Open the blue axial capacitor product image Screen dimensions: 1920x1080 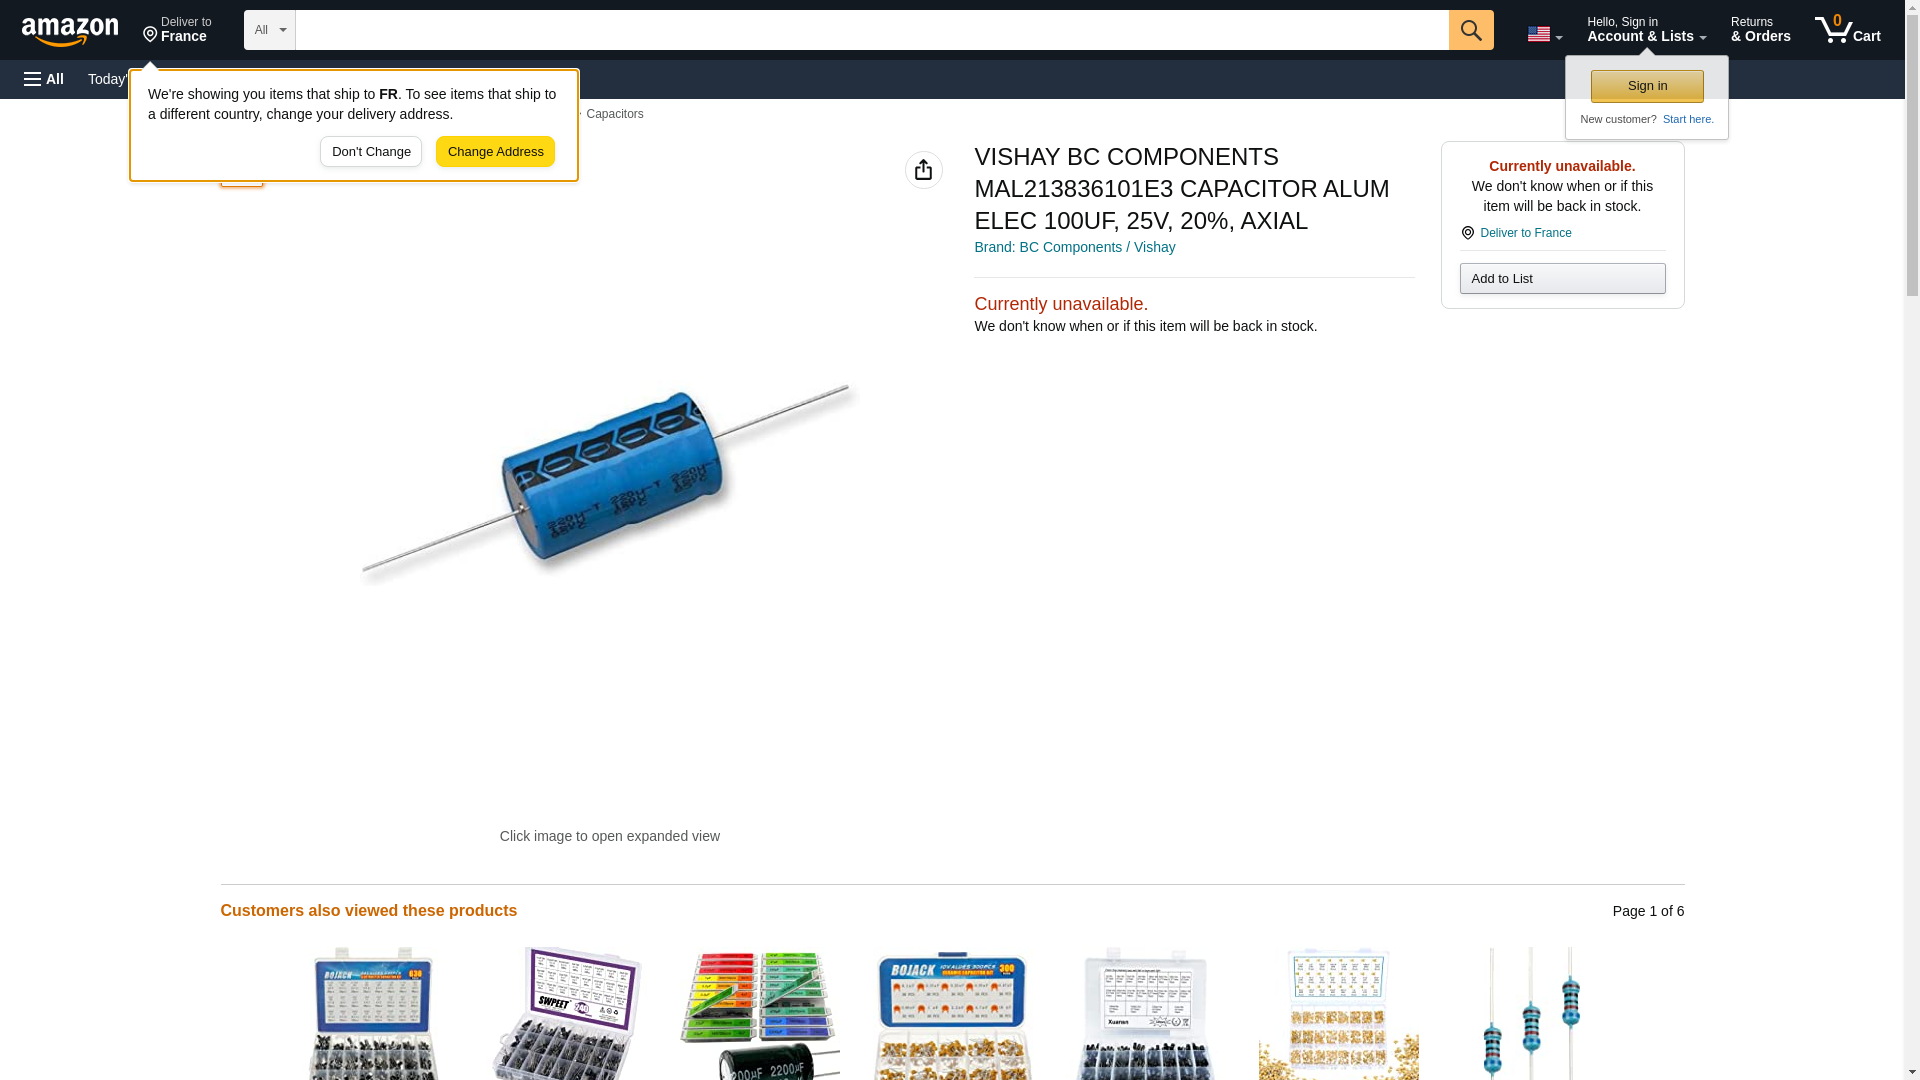point(609,480)
